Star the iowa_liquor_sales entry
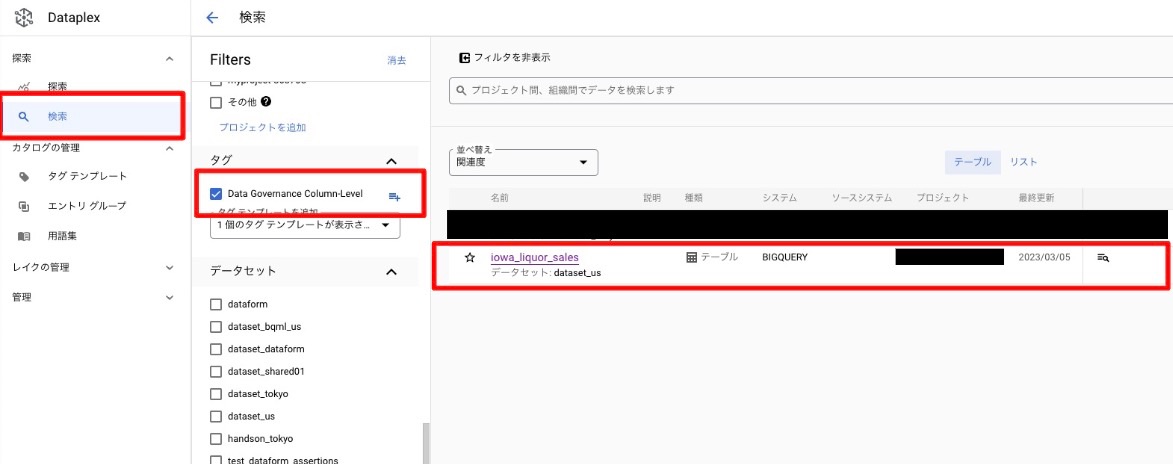 pyautogui.click(x=470, y=257)
